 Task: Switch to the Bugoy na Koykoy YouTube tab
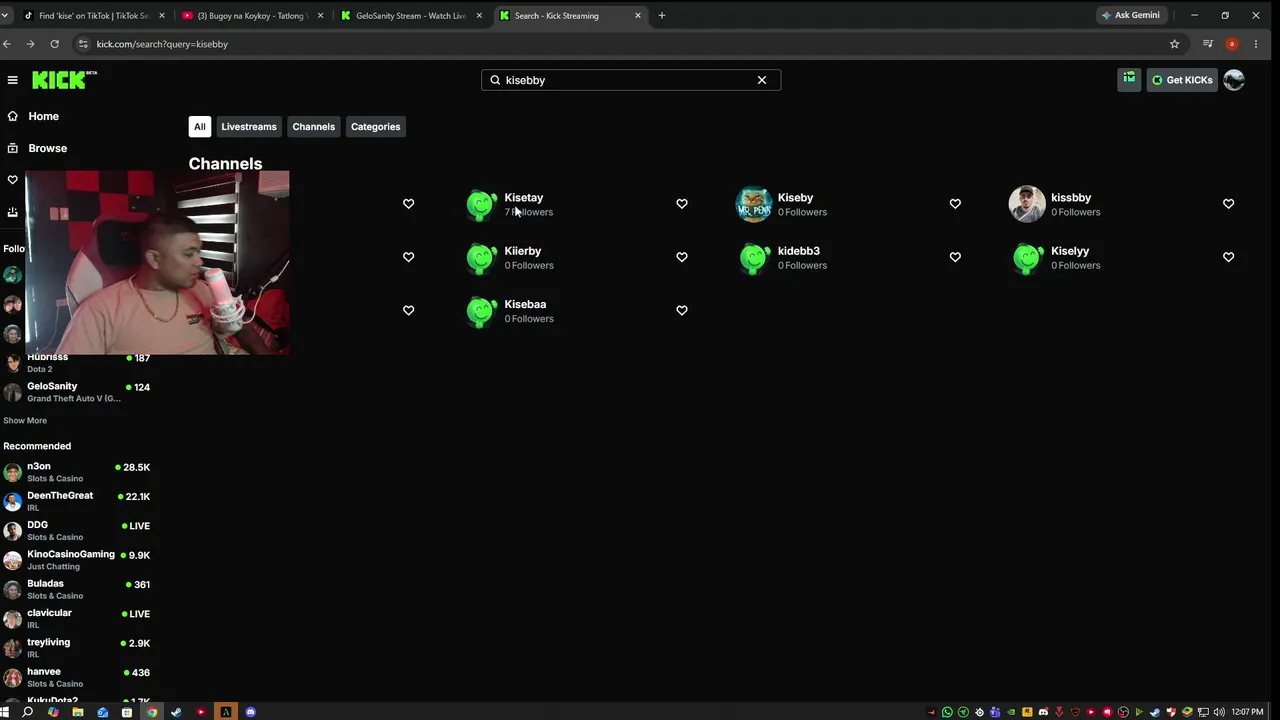coord(251,16)
